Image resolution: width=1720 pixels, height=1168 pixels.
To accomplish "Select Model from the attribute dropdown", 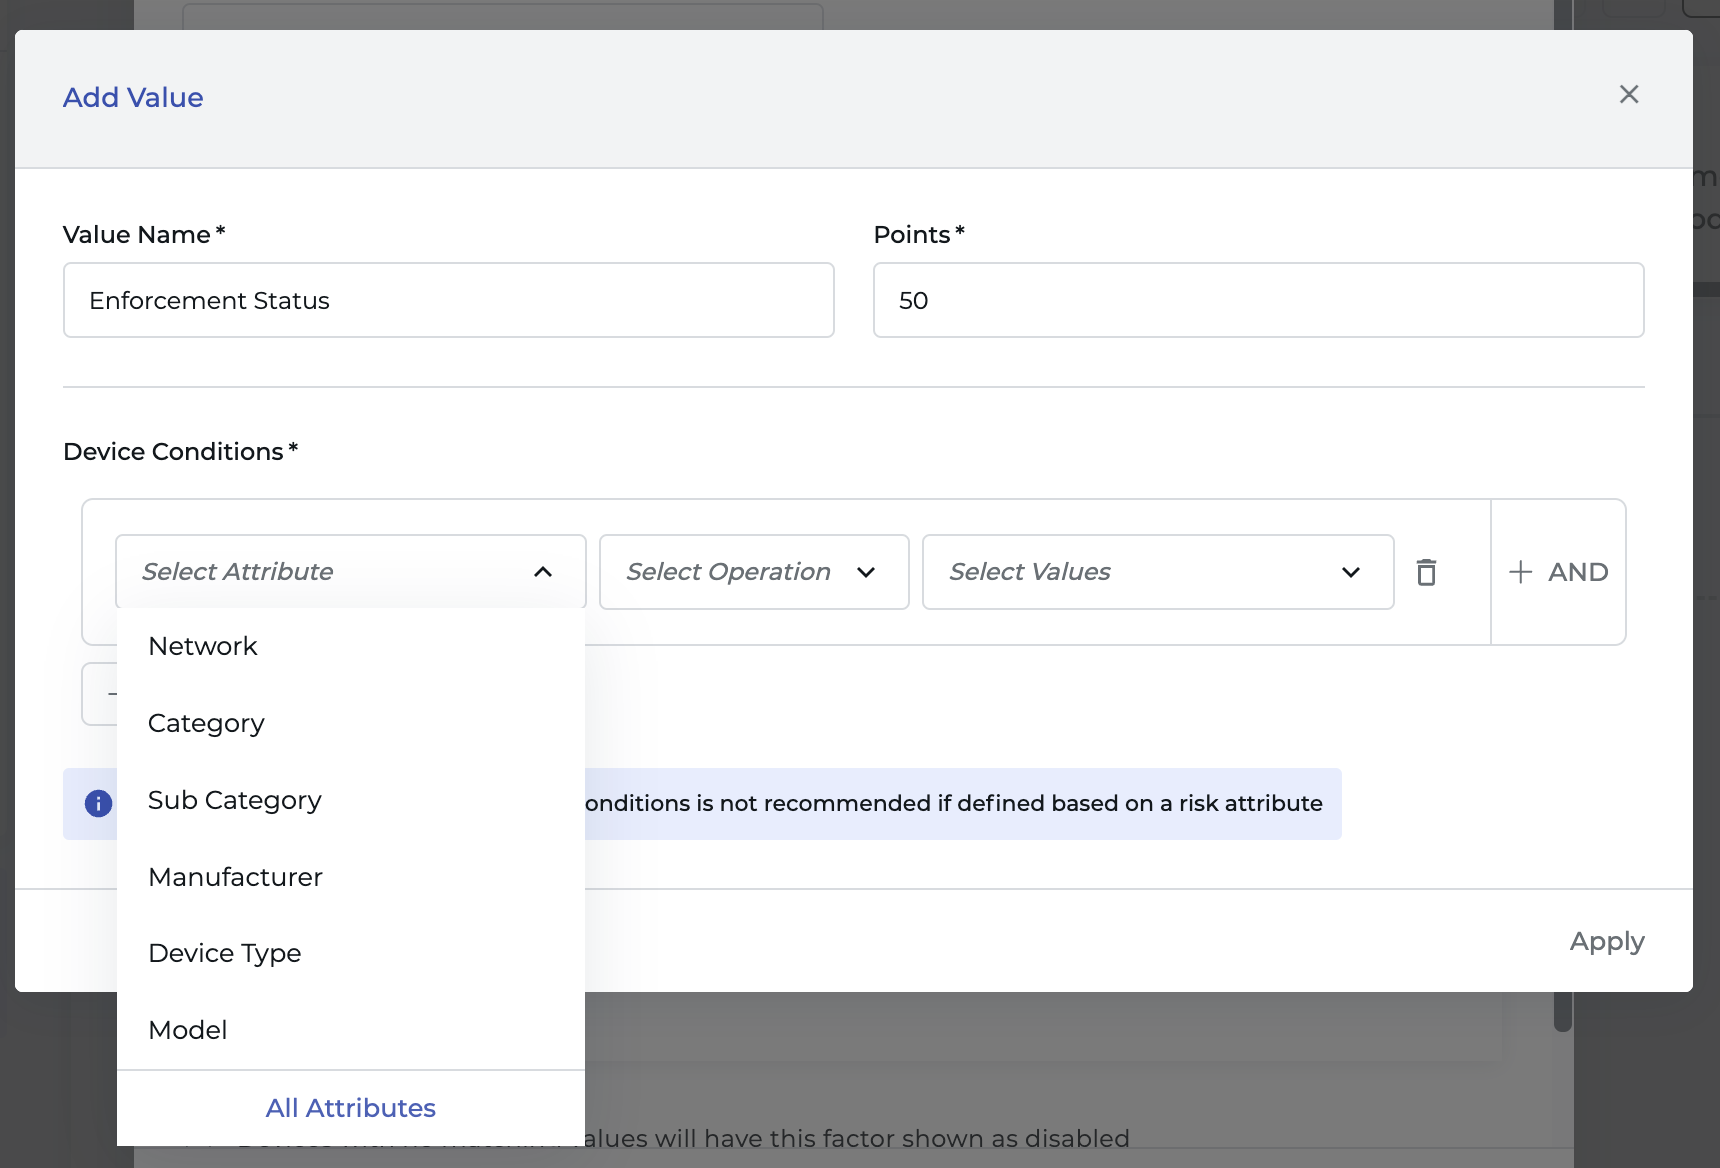I will [188, 1030].
